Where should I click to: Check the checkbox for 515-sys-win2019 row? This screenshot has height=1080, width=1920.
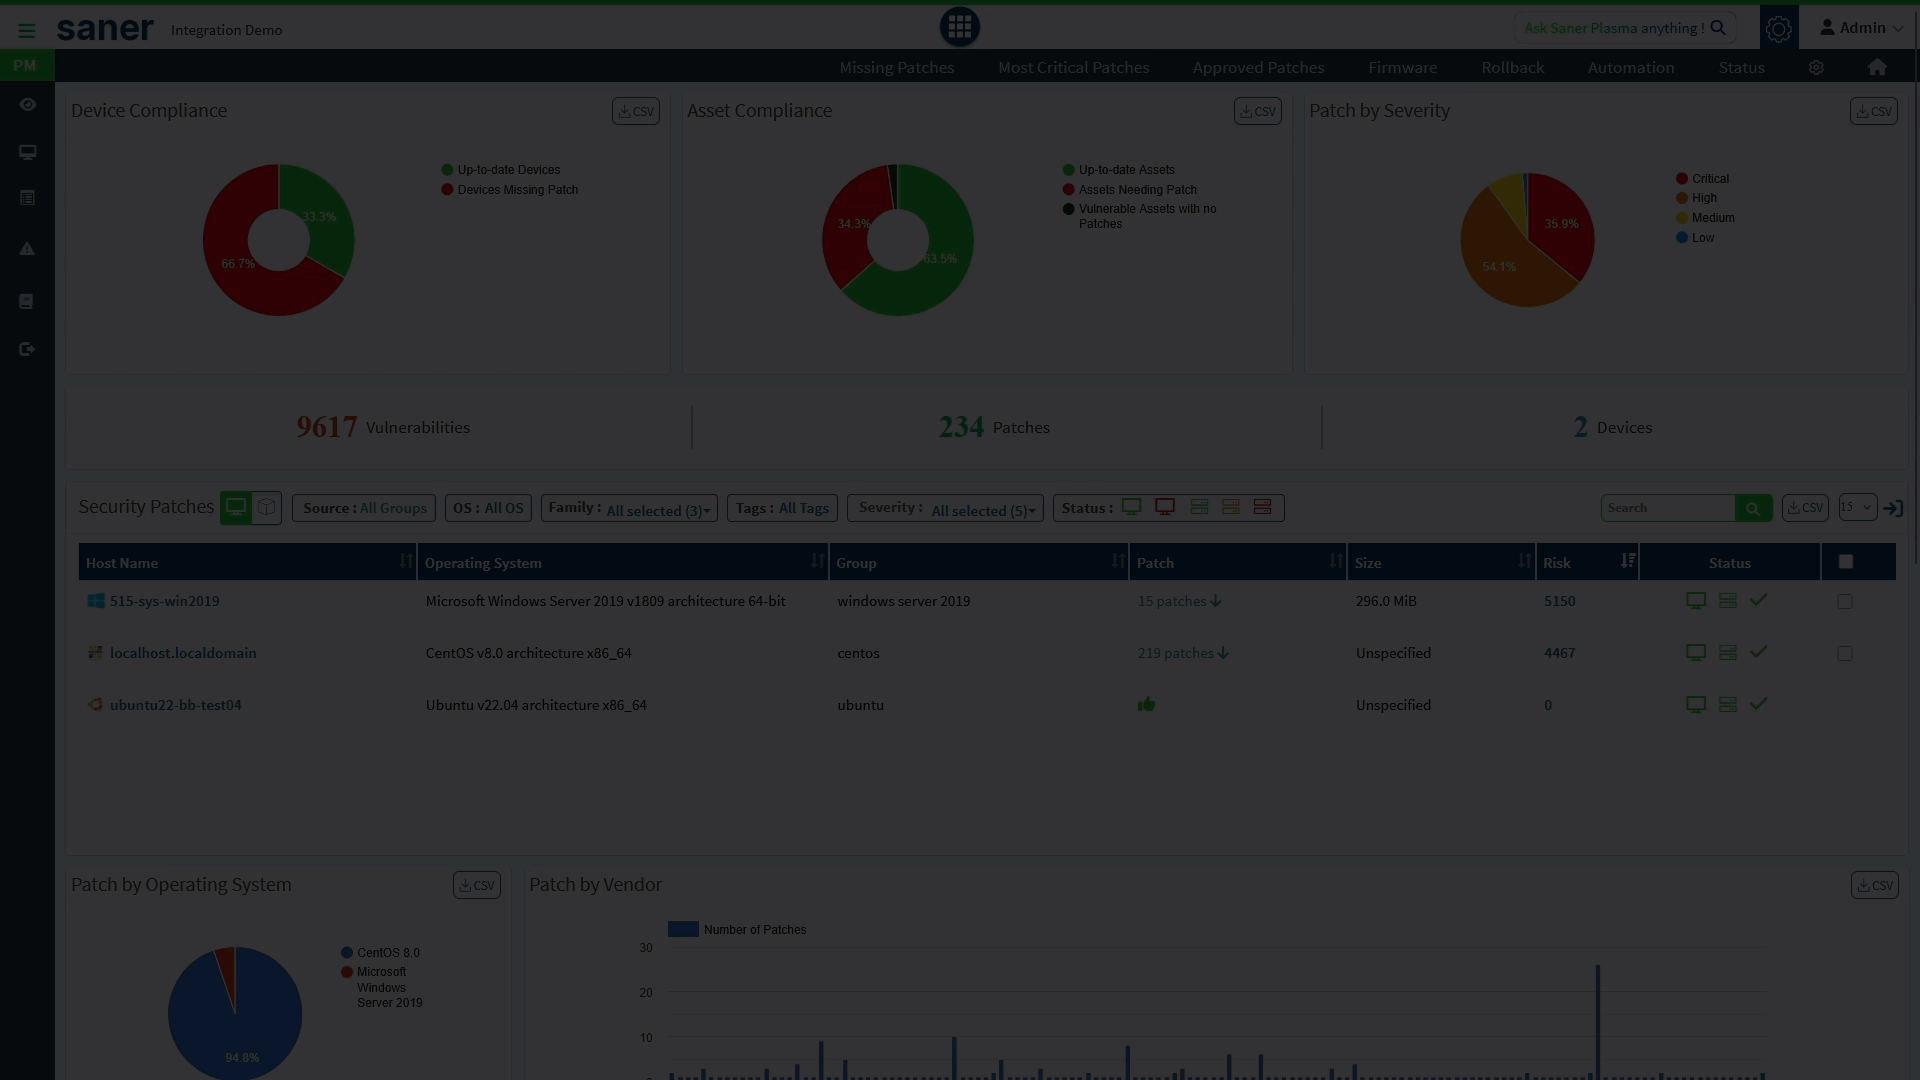tap(1845, 601)
